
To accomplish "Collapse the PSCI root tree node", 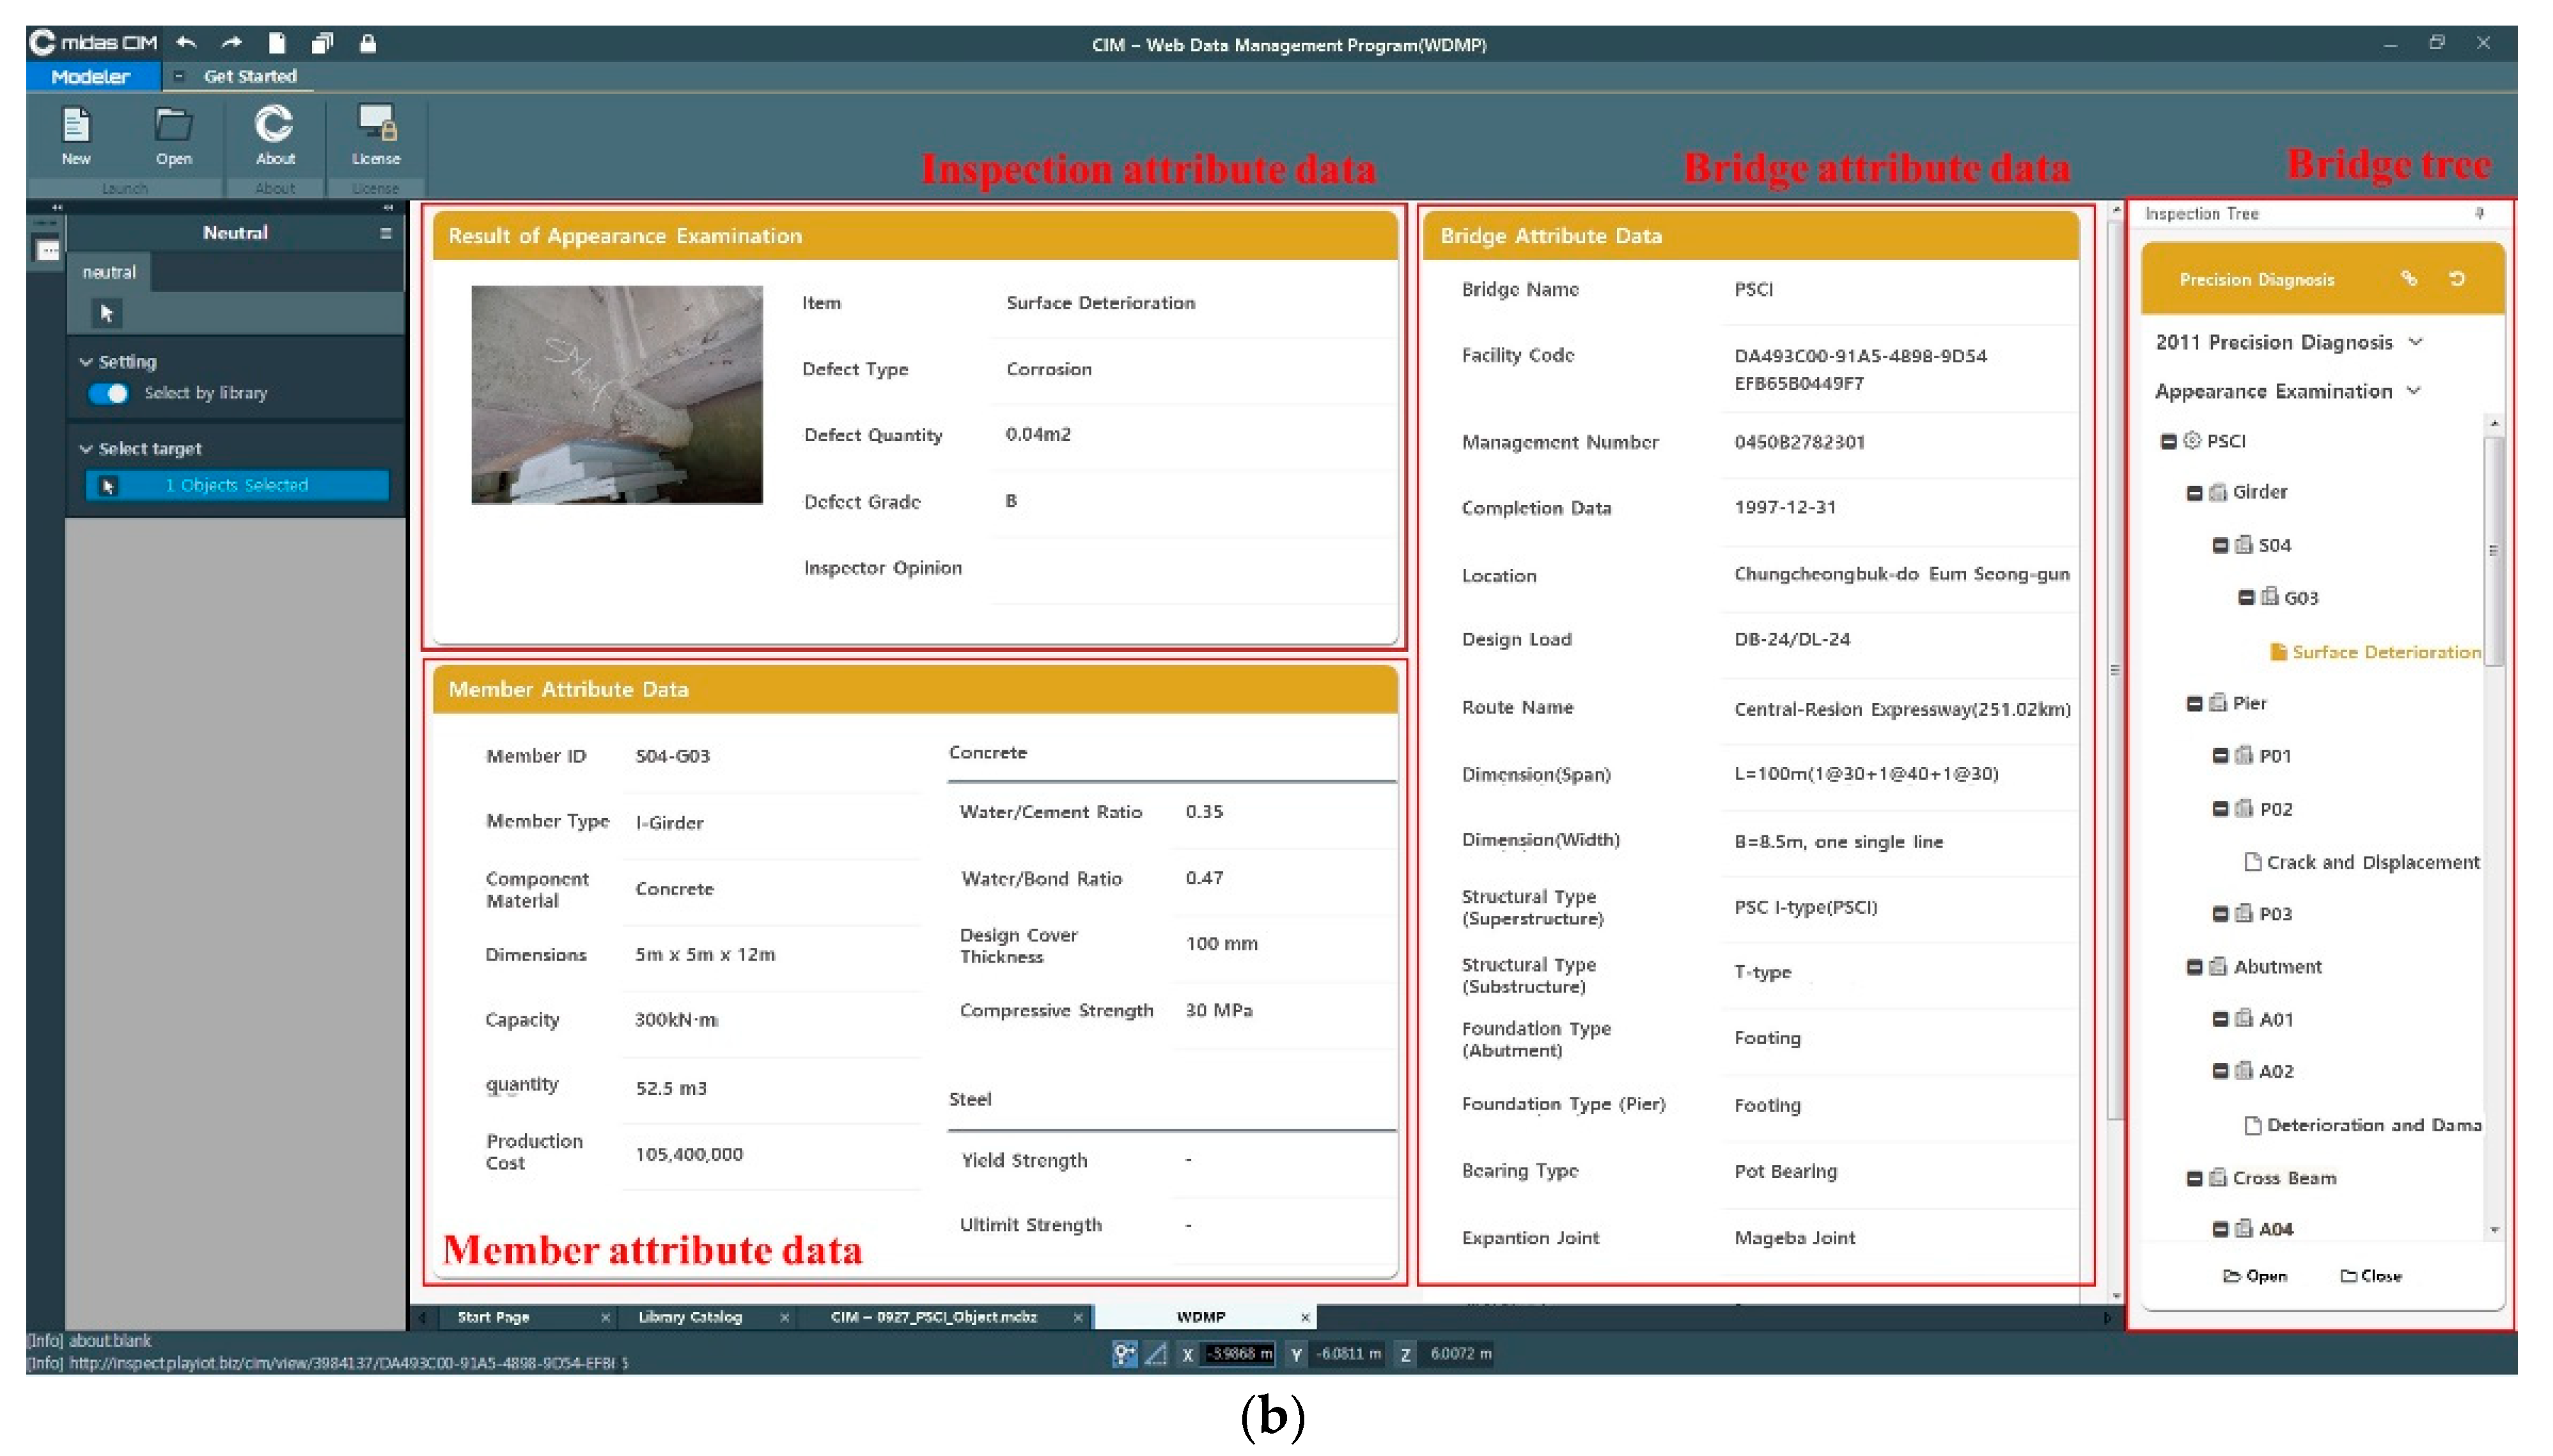I will pyautogui.click(x=2168, y=441).
